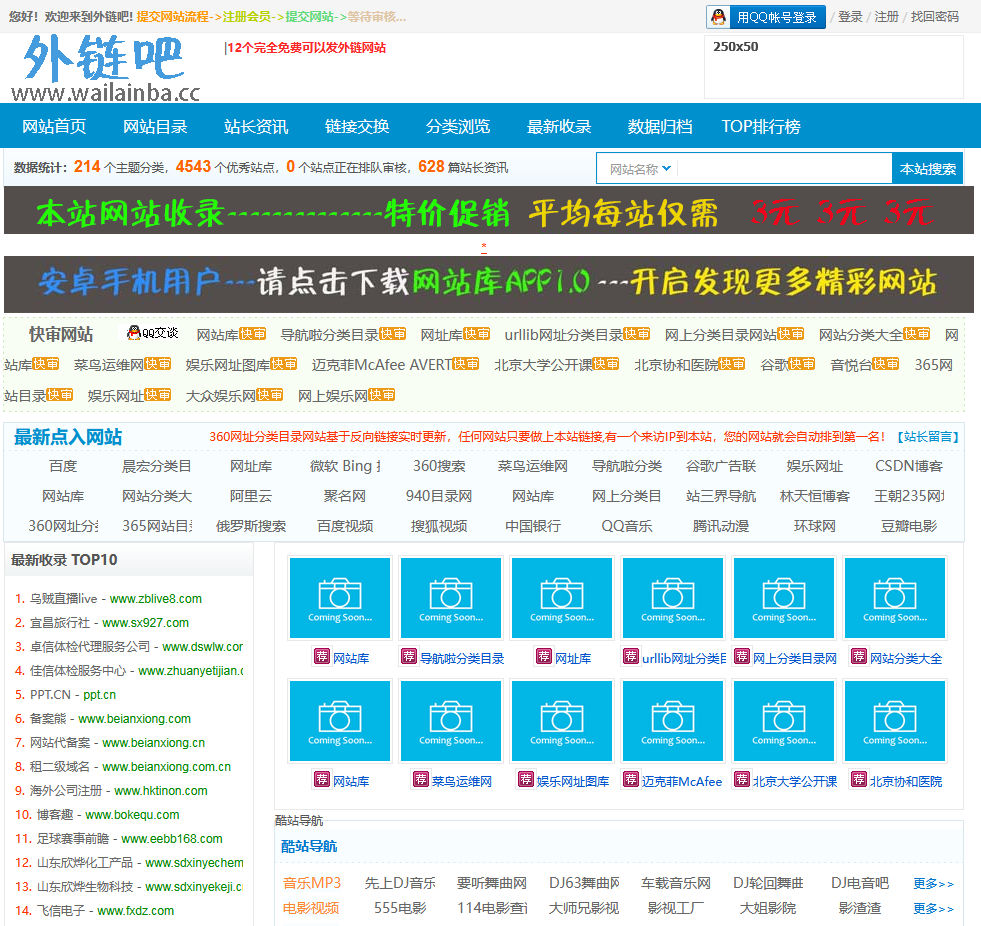981x926 pixels.
Task: Open 网站目录 in the navigation bar
Action: click(x=155, y=126)
